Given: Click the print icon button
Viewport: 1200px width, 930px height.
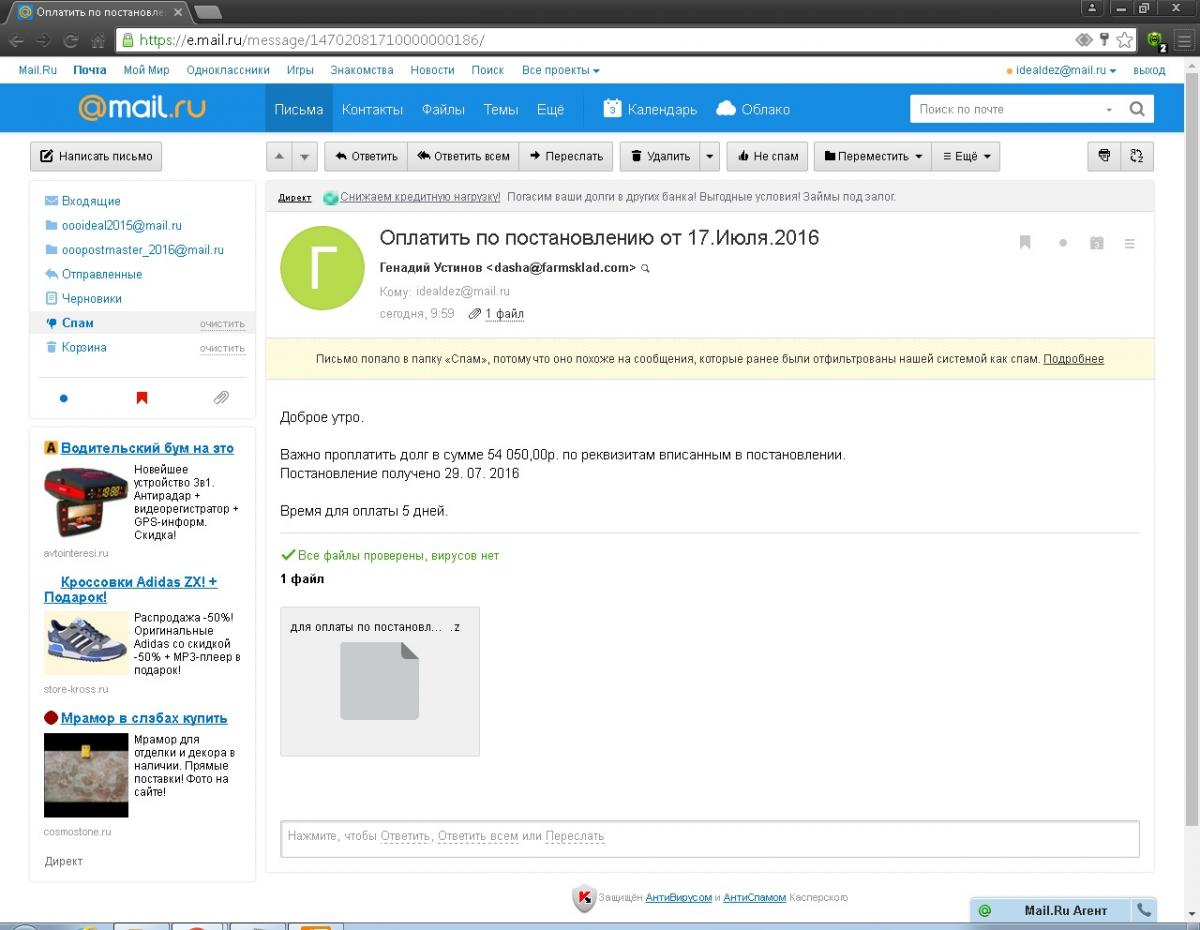Looking at the screenshot, I should (1104, 156).
